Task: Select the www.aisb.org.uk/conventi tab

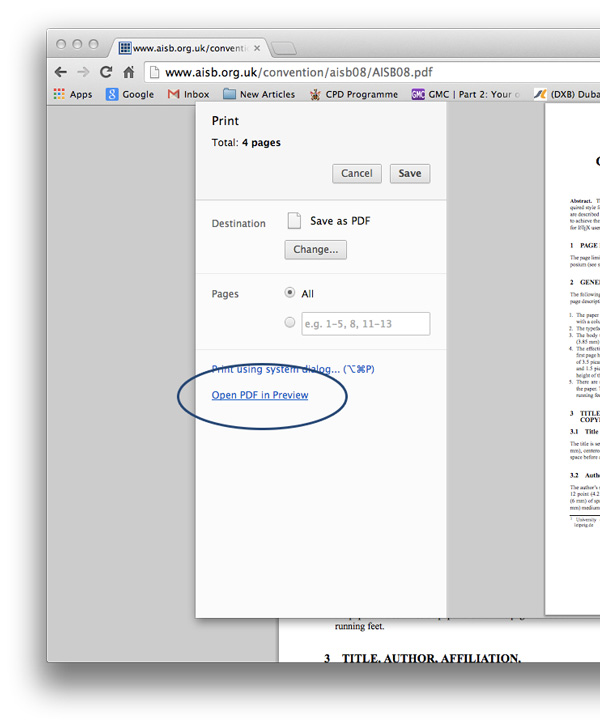Action: 189,48
